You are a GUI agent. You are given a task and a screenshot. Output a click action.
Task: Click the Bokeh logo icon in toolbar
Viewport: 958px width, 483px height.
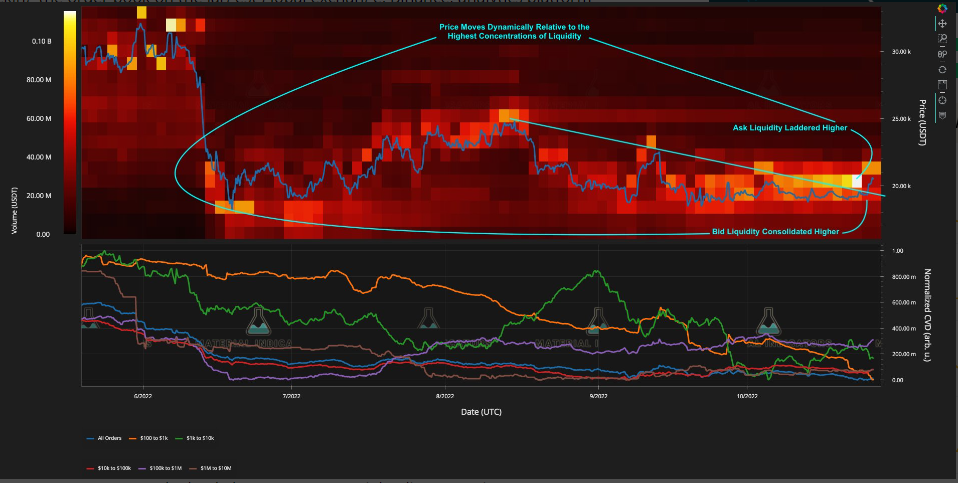pyautogui.click(x=940, y=8)
